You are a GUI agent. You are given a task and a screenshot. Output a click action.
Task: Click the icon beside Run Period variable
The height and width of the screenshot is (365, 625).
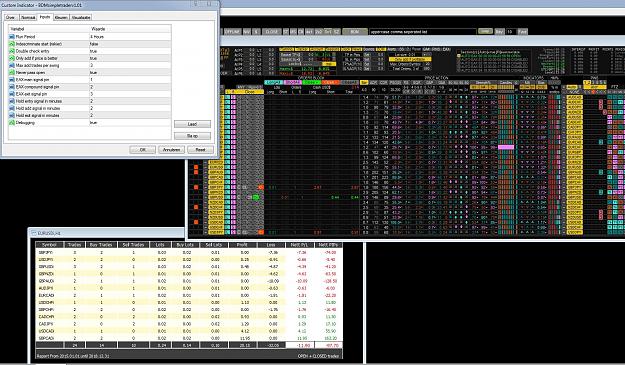[12, 37]
